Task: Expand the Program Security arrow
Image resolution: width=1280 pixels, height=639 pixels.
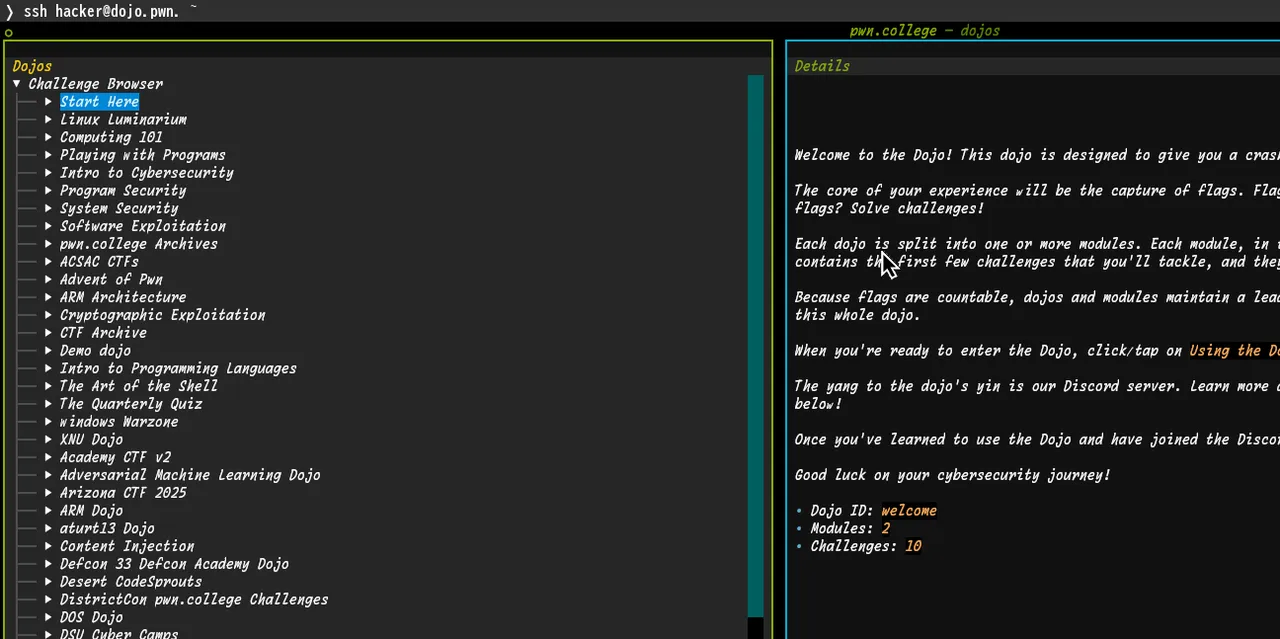Action: pos(48,191)
